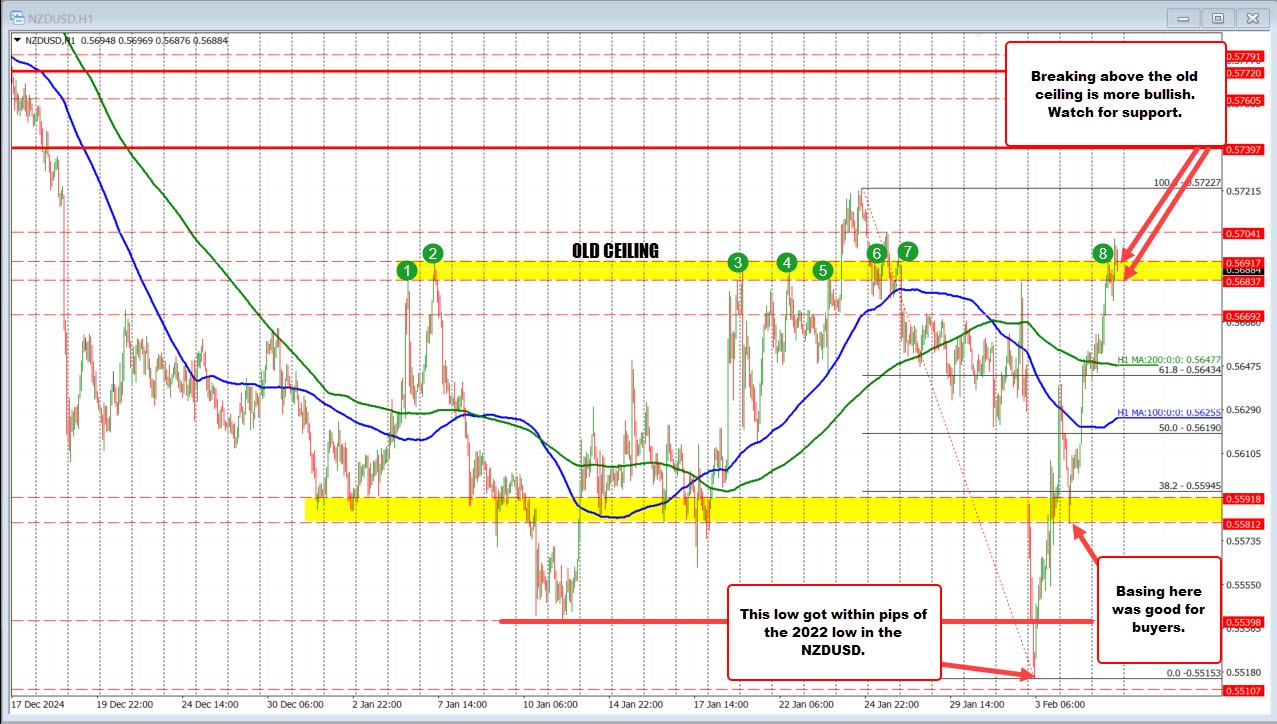Click the 0.56692 price label on axis
The height and width of the screenshot is (724, 1277).
coord(1244,315)
